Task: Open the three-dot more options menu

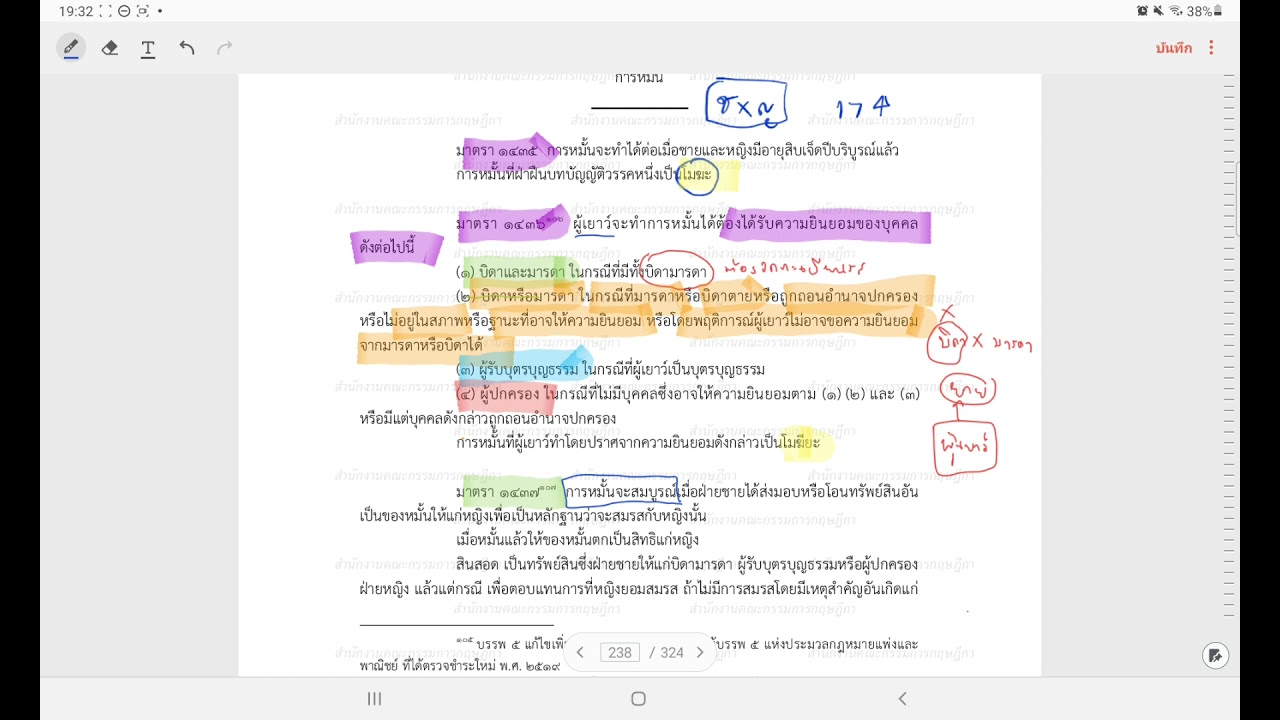Action: tap(1211, 48)
